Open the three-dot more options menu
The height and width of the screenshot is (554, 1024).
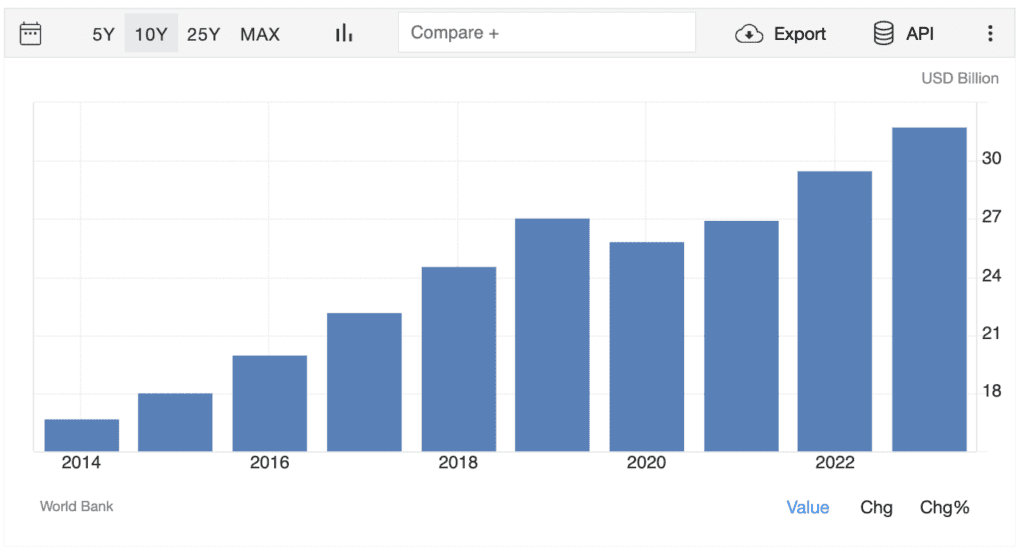point(990,33)
